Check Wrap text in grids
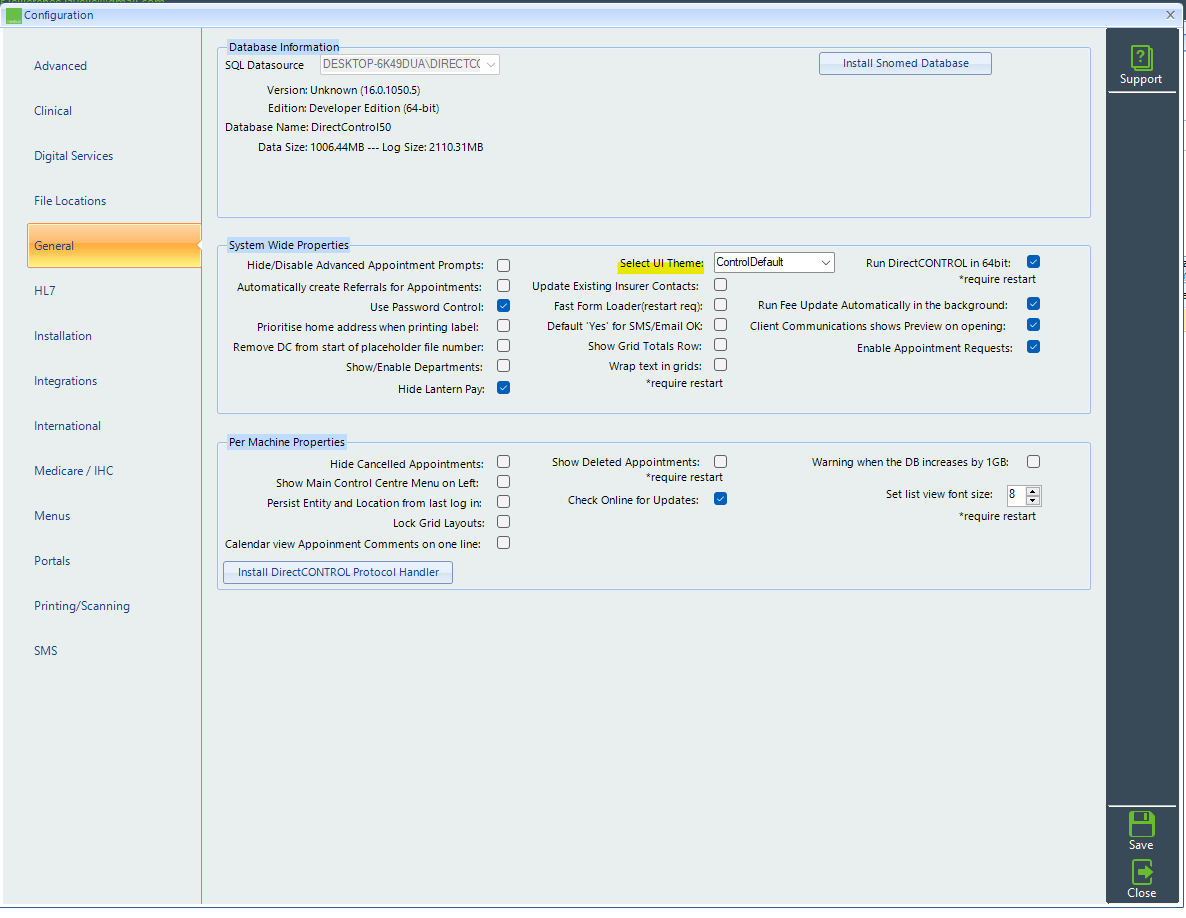Image resolution: width=1186 pixels, height=918 pixels. 720,365
